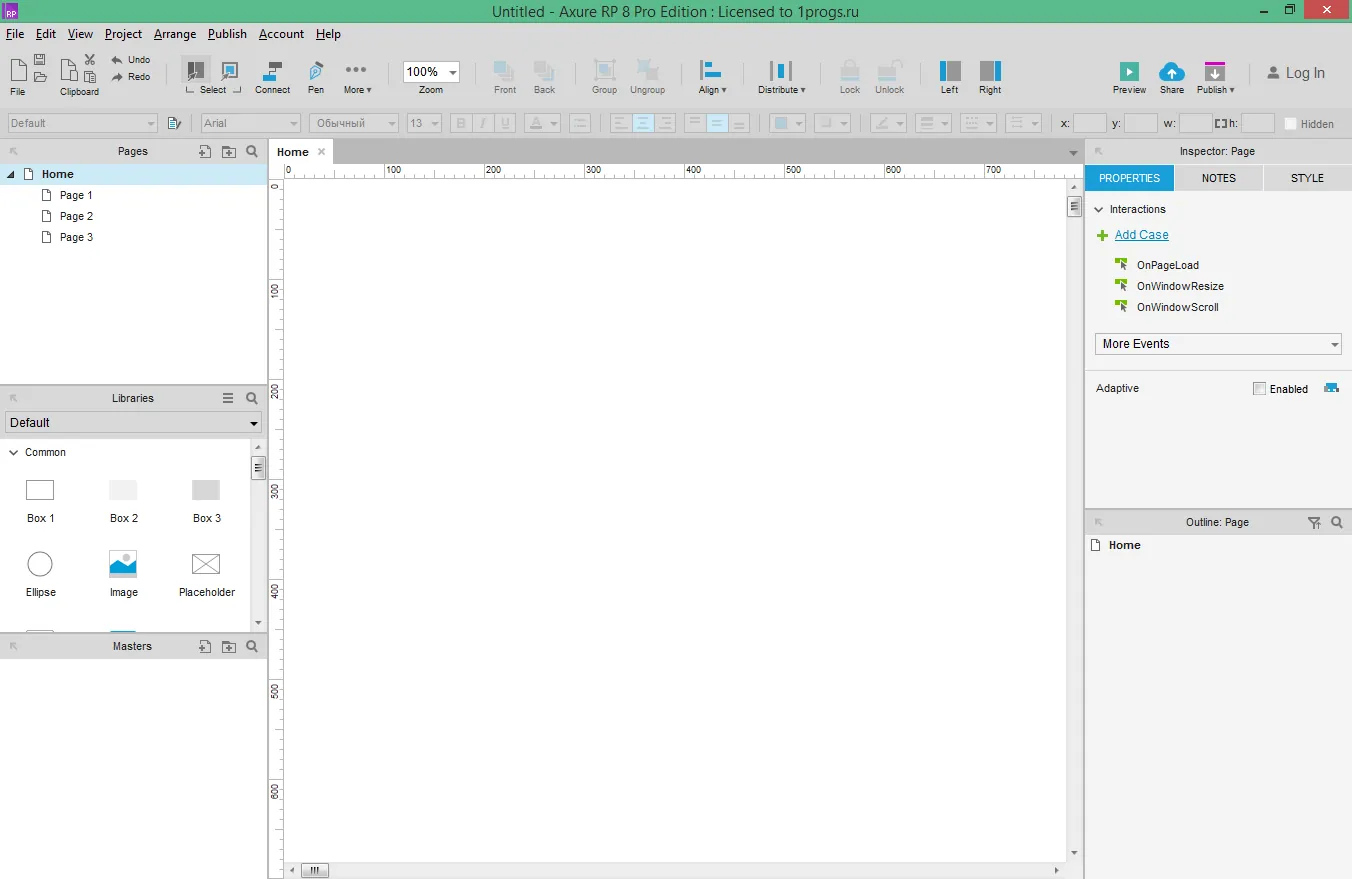1352x879 pixels.
Task: Collapse the Interactions section
Action: coord(1099,209)
